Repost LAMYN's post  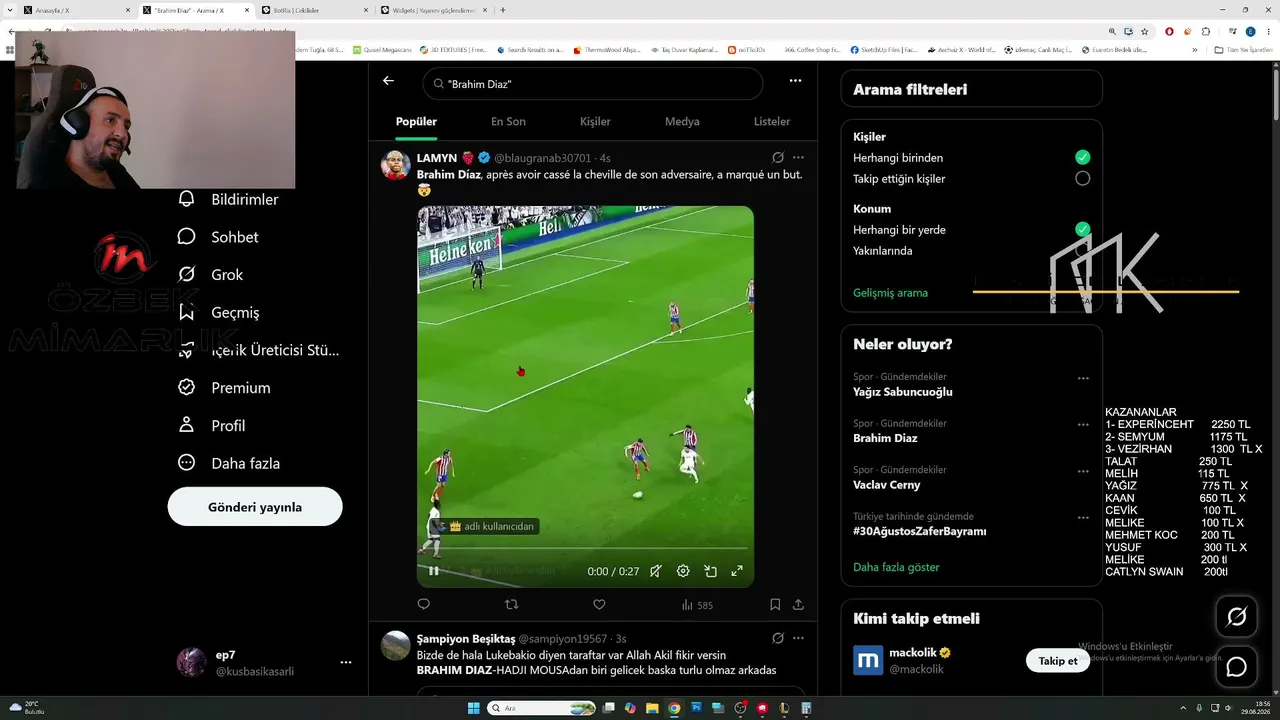pos(512,604)
